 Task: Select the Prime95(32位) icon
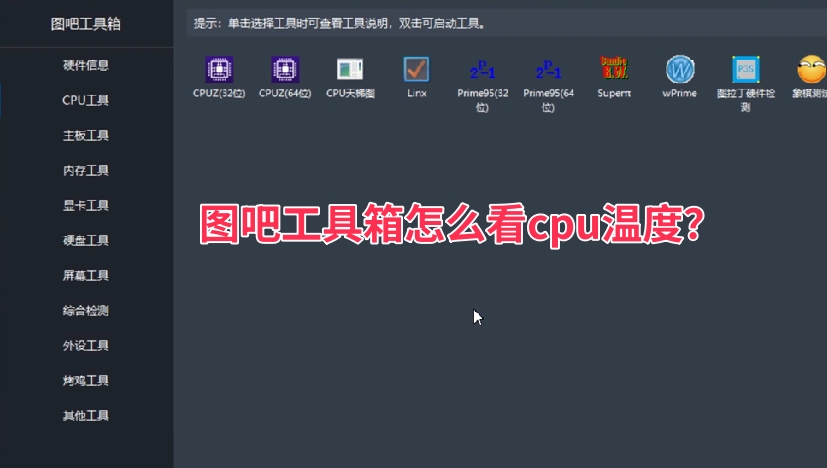click(482, 70)
